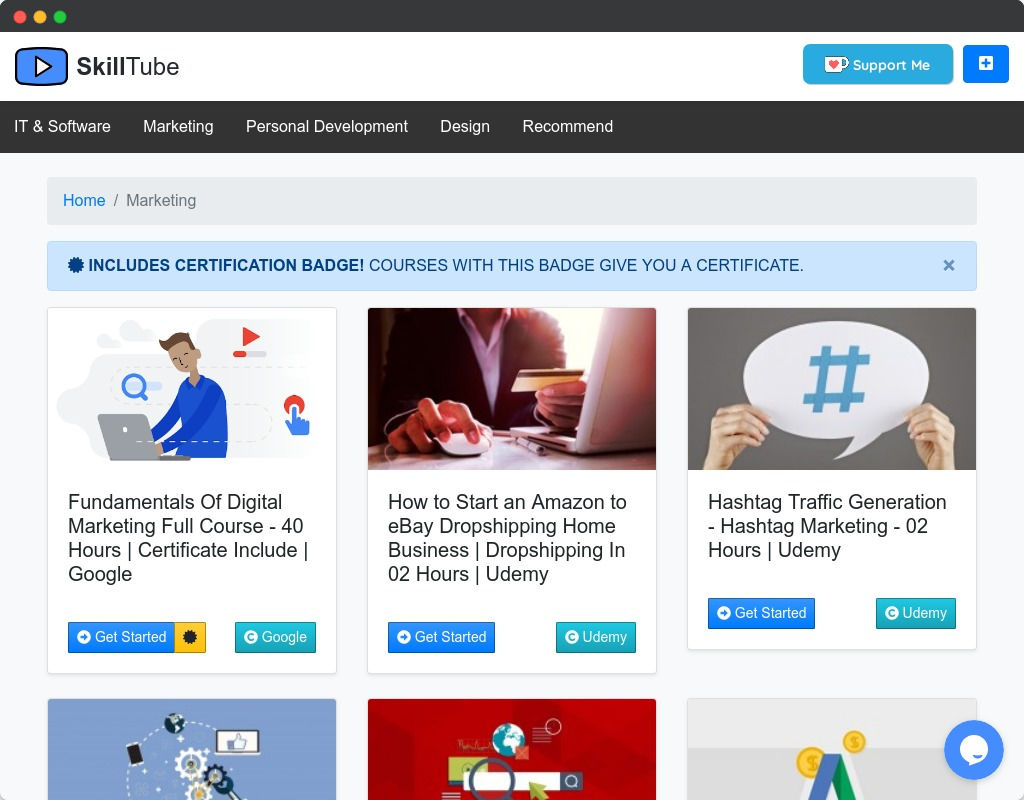The width and height of the screenshot is (1024, 800).
Task: Click the badge icon in the certification banner
Action: click(x=74, y=265)
